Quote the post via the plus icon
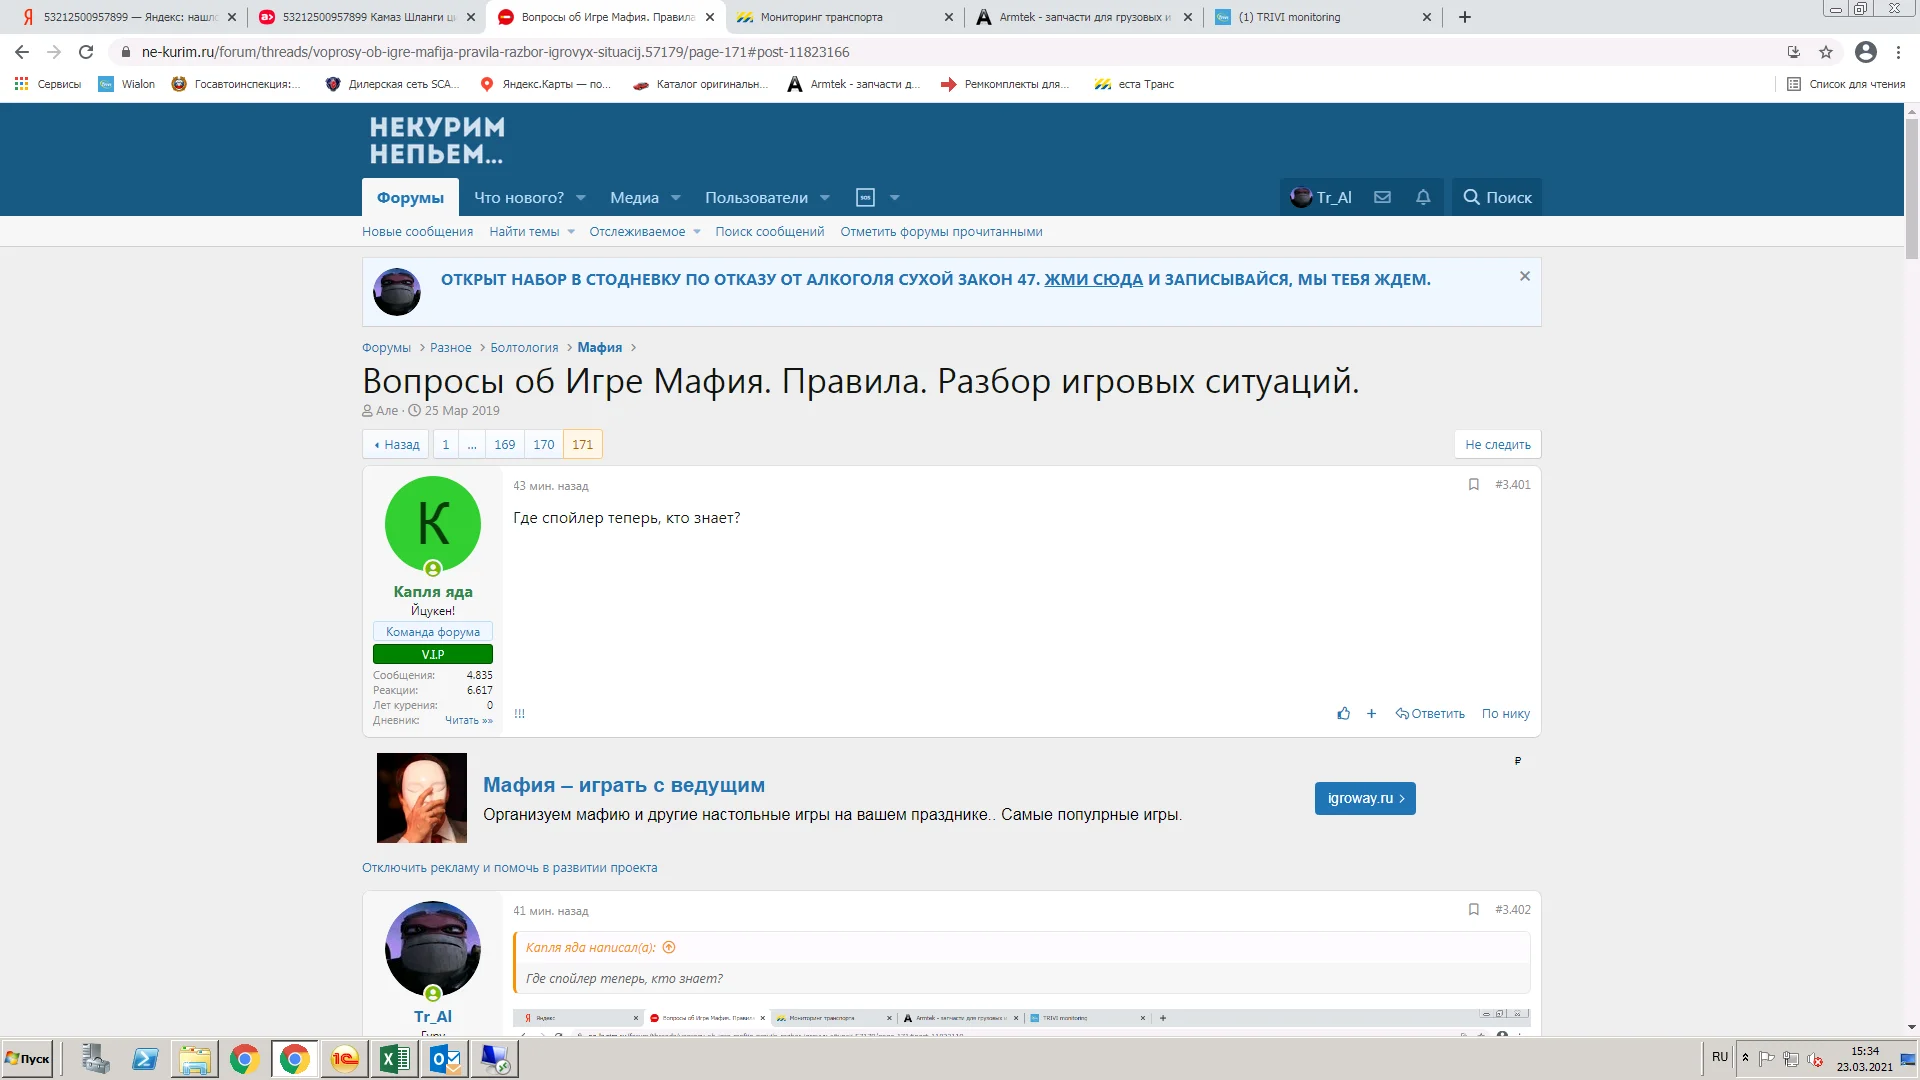 click(1371, 713)
